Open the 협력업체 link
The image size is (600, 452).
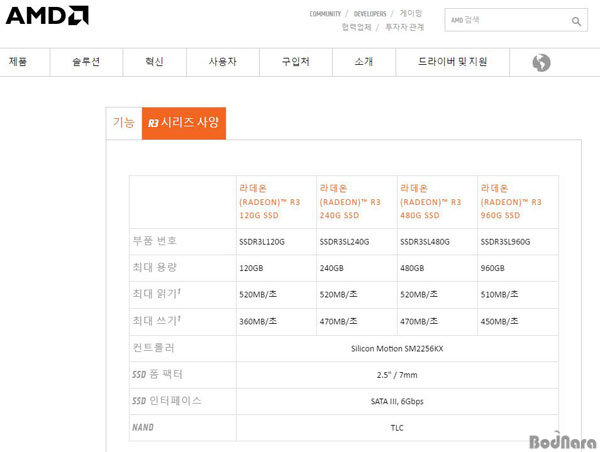(x=356, y=27)
